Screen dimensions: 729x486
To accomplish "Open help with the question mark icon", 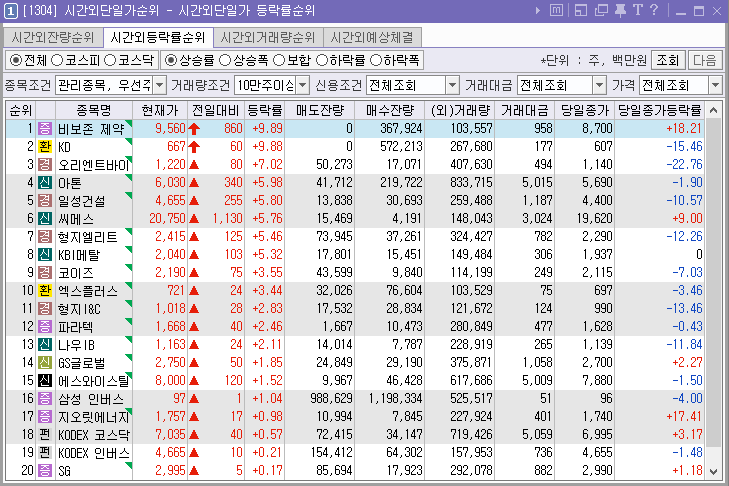I will pyautogui.click(x=654, y=10).
